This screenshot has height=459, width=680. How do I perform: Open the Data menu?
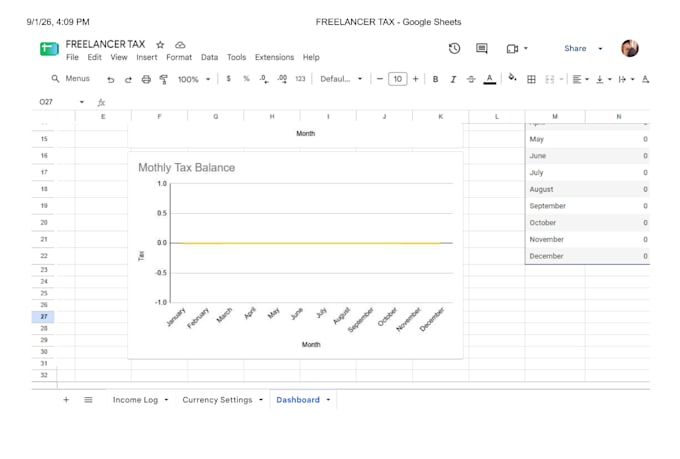(x=209, y=57)
